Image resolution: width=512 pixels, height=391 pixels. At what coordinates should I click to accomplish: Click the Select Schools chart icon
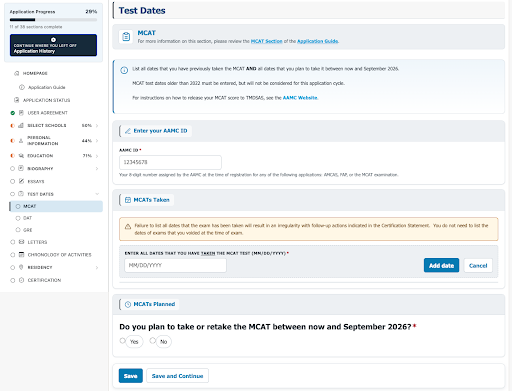pyautogui.click(x=21, y=125)
